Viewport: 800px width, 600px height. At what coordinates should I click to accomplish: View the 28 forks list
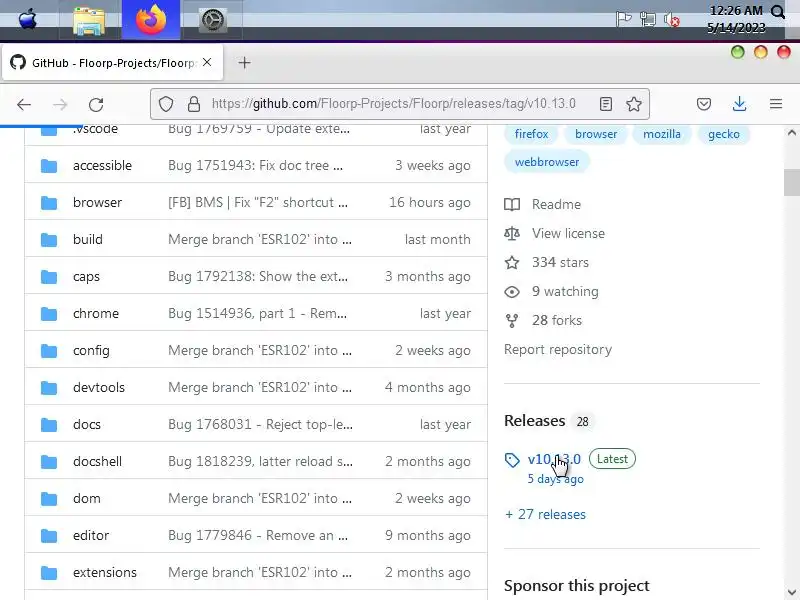543,320
